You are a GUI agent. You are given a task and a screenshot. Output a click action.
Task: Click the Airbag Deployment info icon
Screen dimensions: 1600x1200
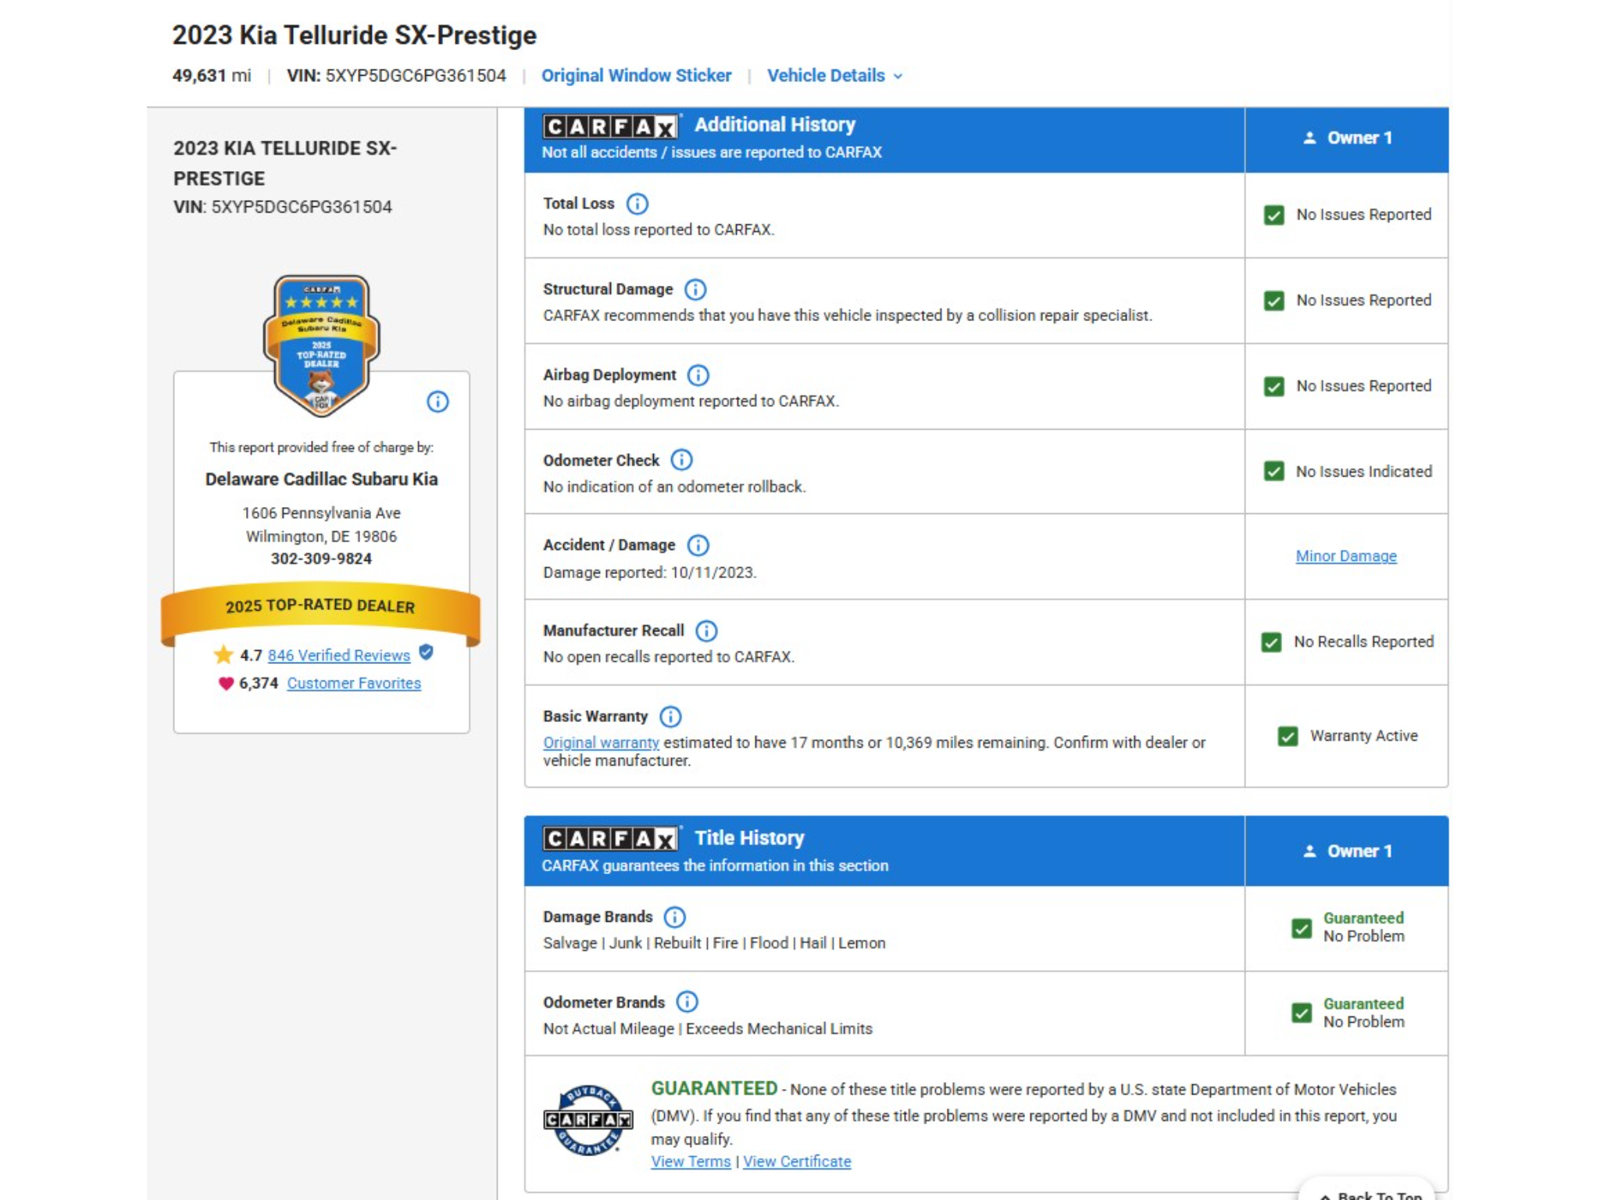pyautogui.click(x=698, y=375)
